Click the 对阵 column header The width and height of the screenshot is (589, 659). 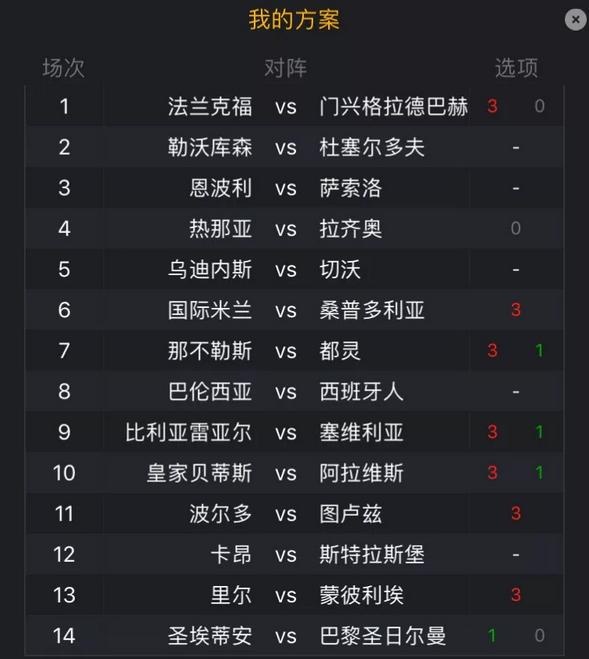(x=286, y=68)
